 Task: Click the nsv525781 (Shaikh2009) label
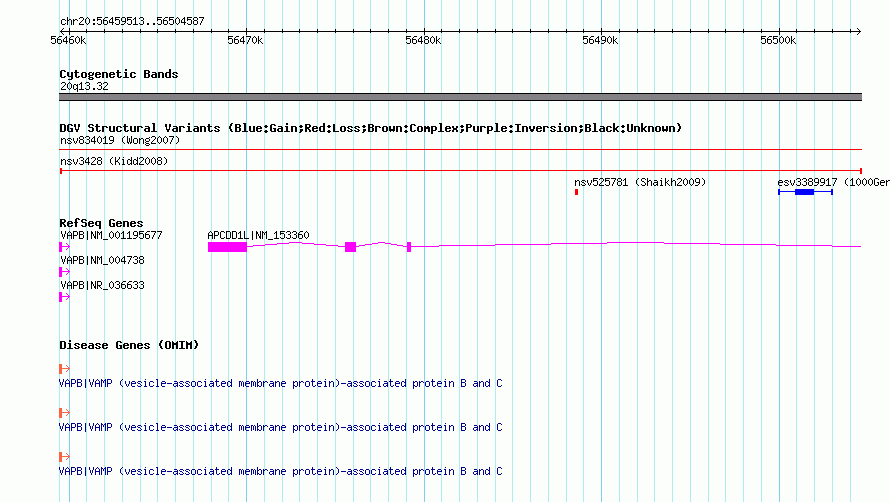[x=640, y=182]
